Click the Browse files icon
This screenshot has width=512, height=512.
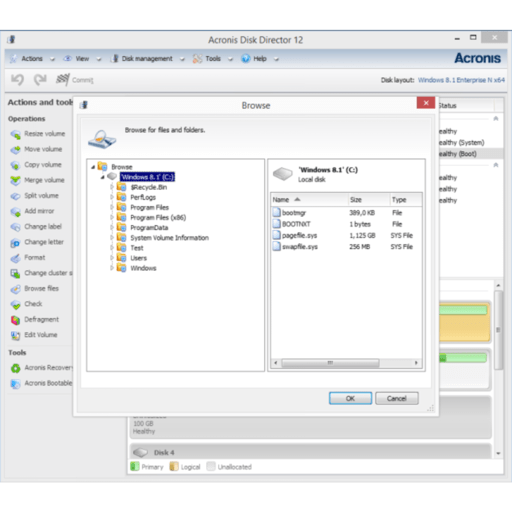tap(15, 289)
